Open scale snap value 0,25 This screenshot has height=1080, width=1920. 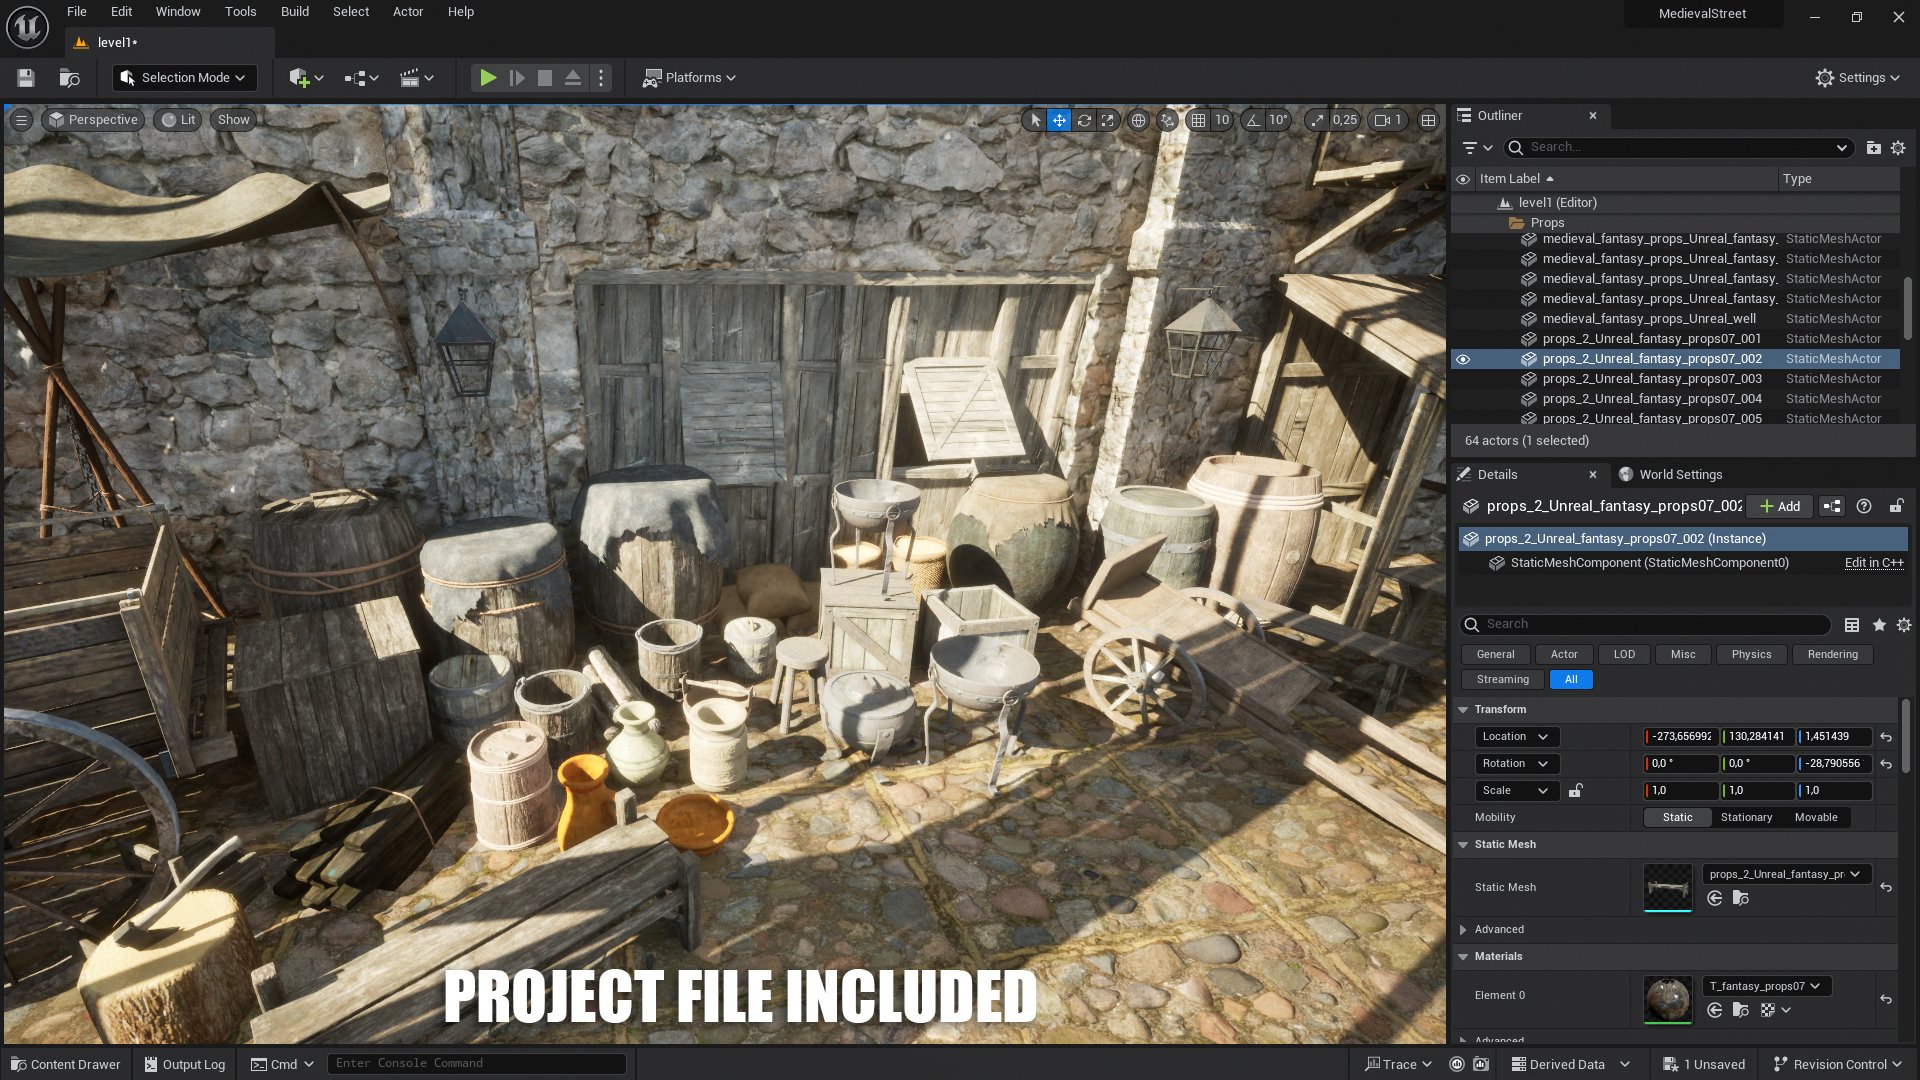pos(1345,120)
